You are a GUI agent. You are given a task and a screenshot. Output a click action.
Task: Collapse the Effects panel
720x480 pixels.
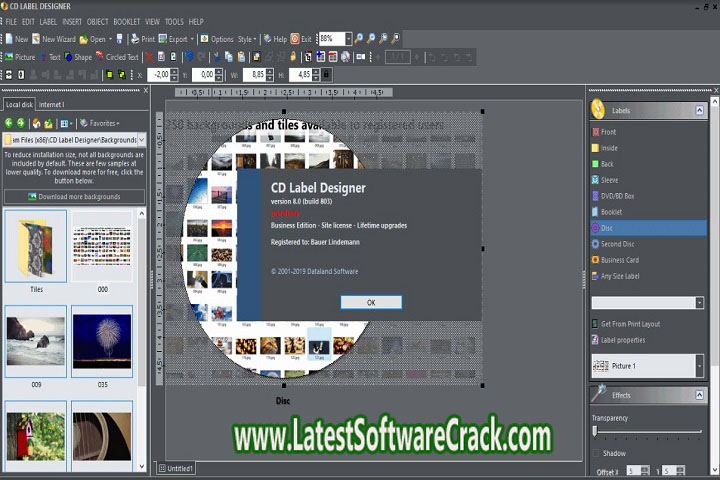699,395
